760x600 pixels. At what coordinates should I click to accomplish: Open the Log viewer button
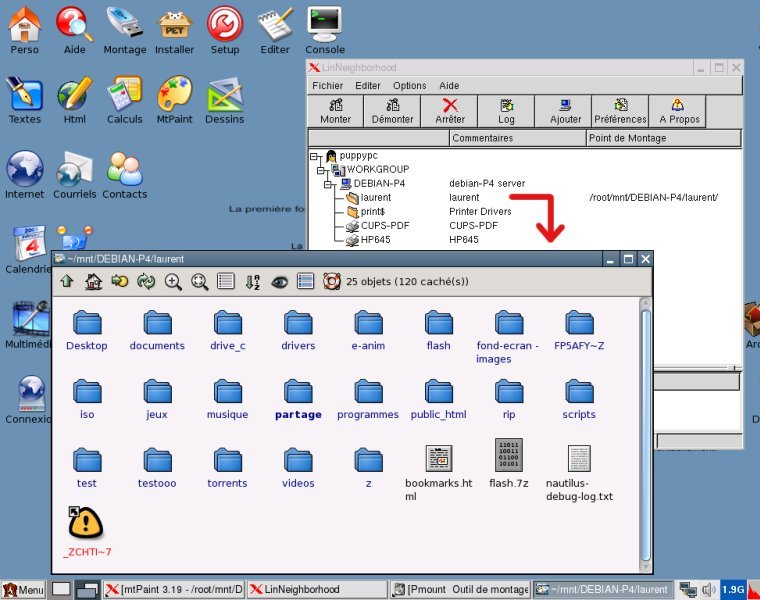(507, 111)
